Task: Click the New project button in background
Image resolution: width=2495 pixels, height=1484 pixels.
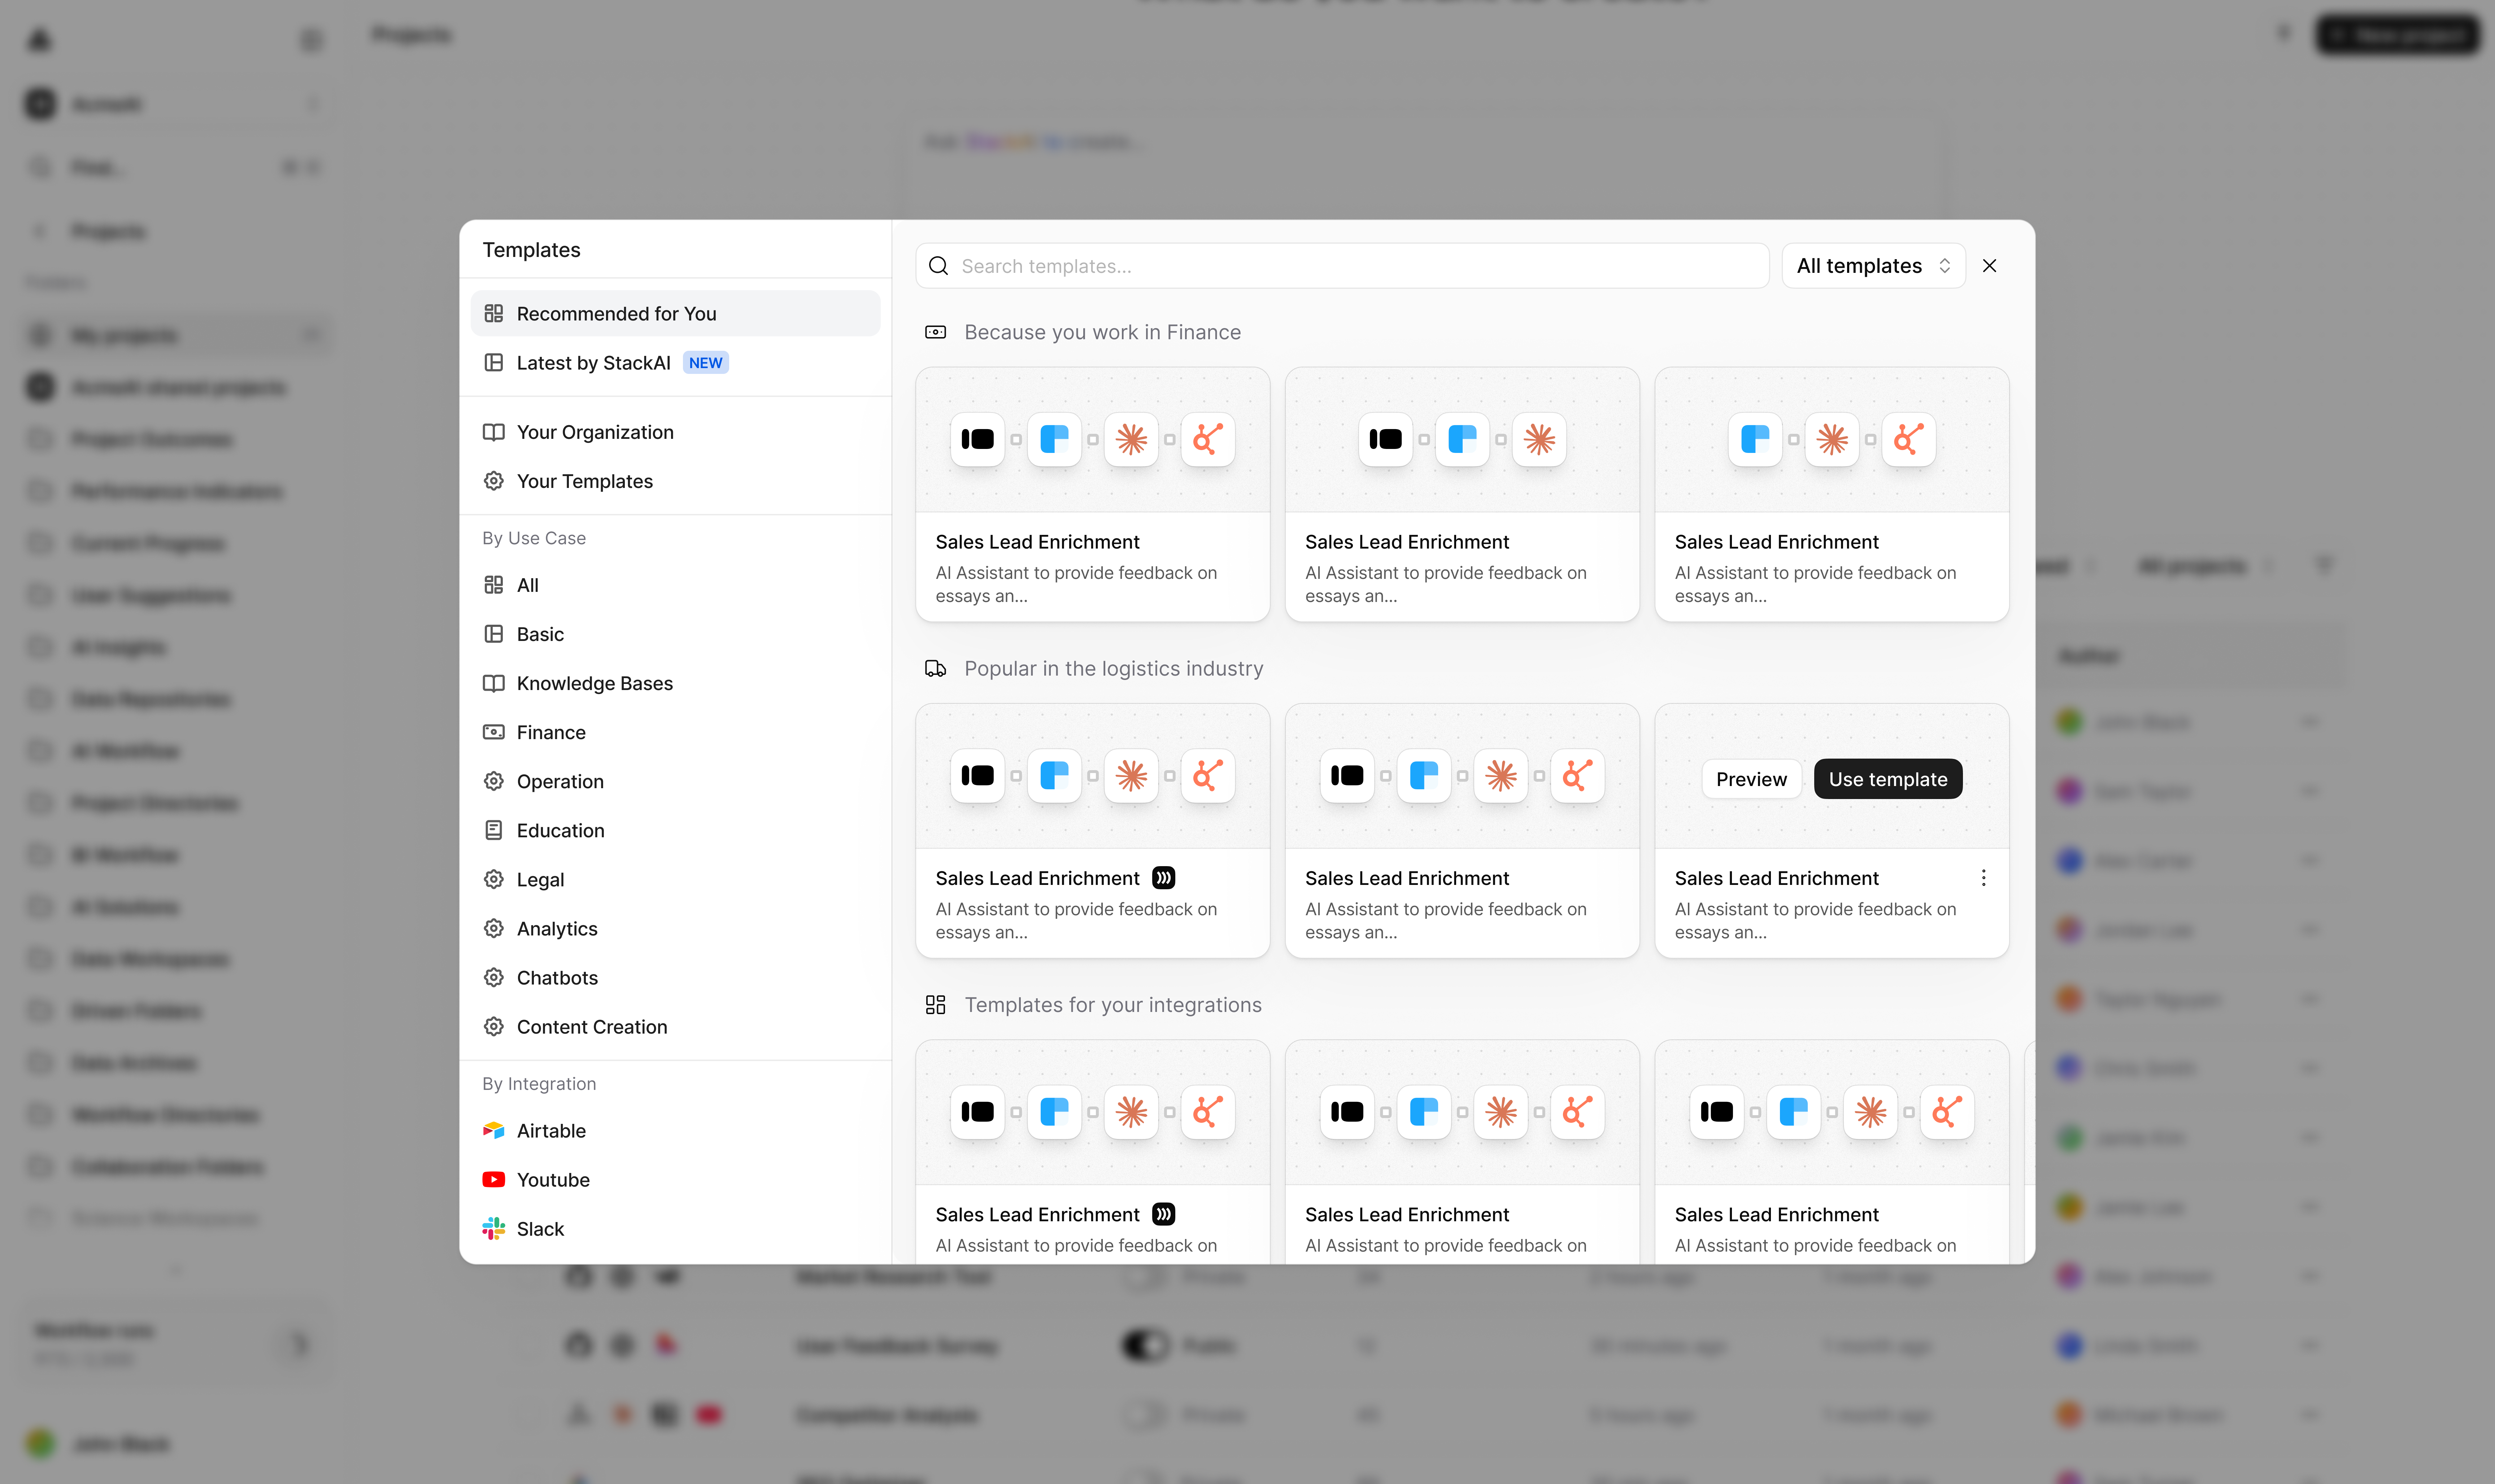Action: click(2397, 35)
